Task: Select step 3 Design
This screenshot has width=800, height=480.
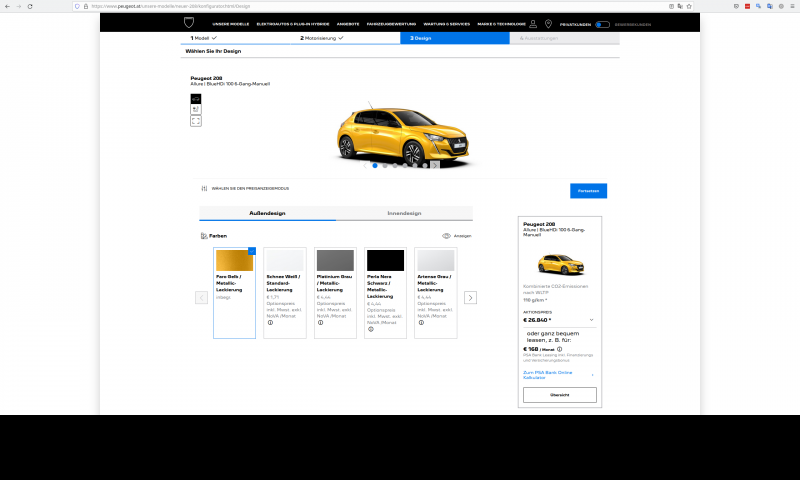Action: coord(455,38)
